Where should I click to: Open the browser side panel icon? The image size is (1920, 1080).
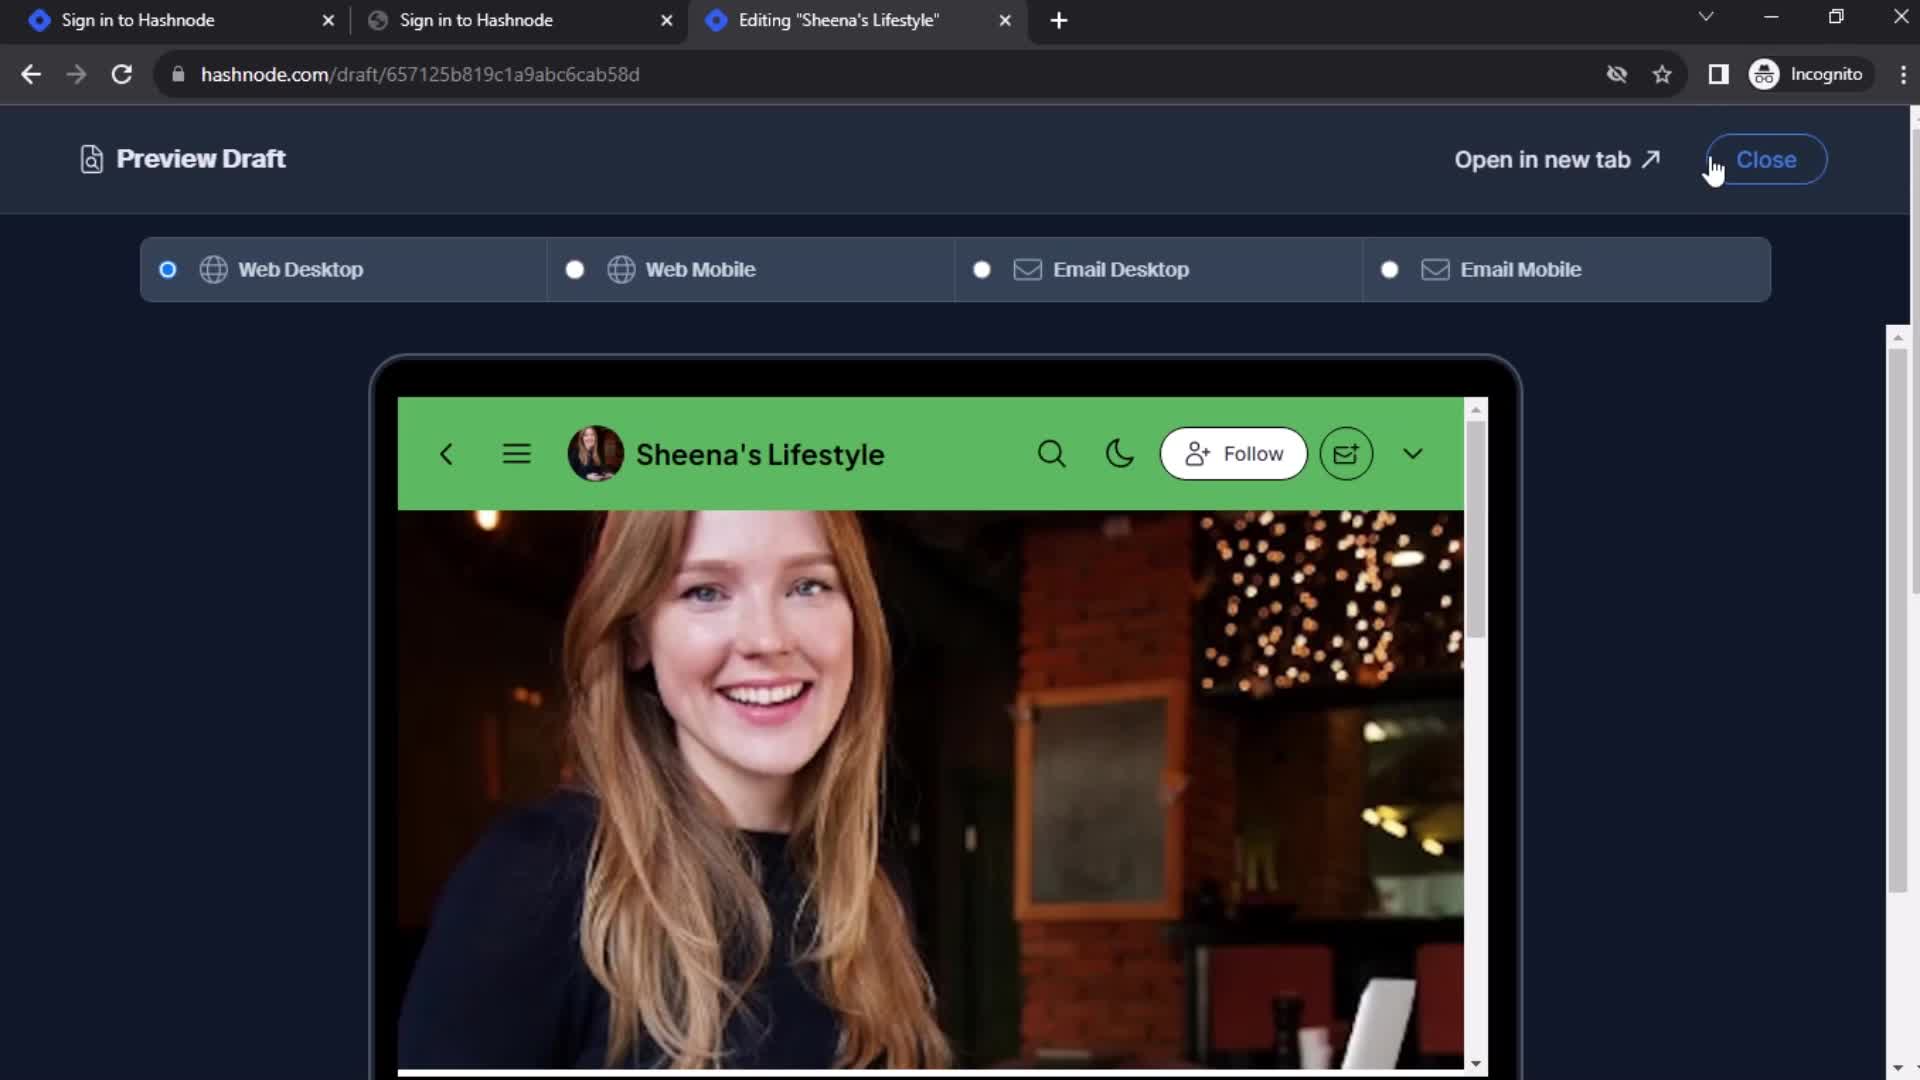click(x=1718, y=74)
